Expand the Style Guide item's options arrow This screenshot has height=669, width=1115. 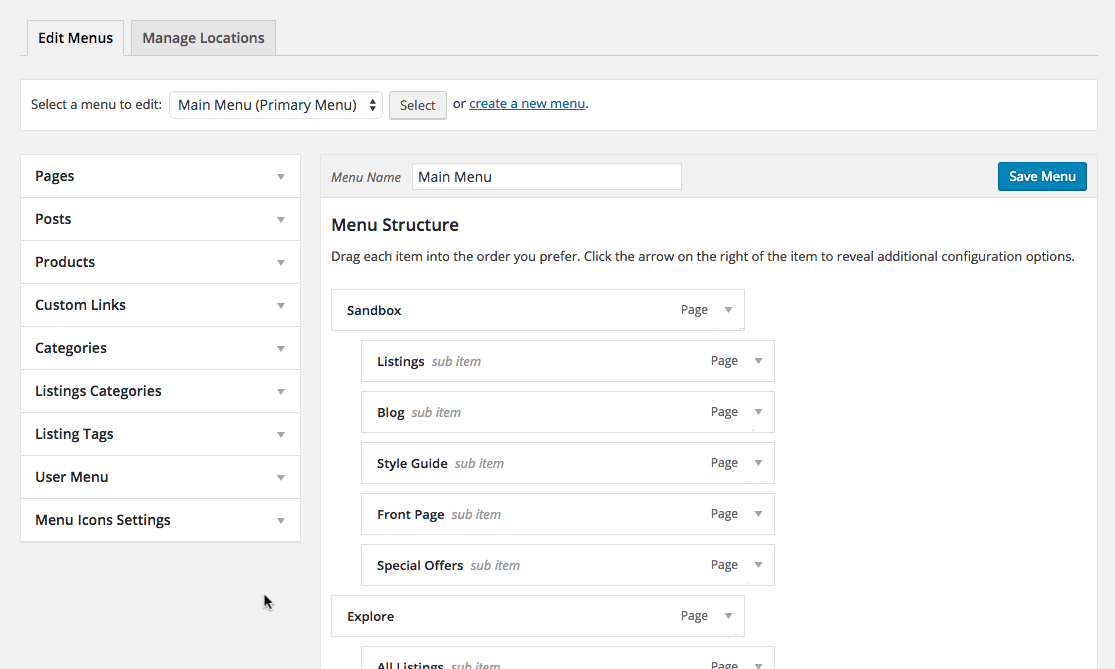point(758,463)
